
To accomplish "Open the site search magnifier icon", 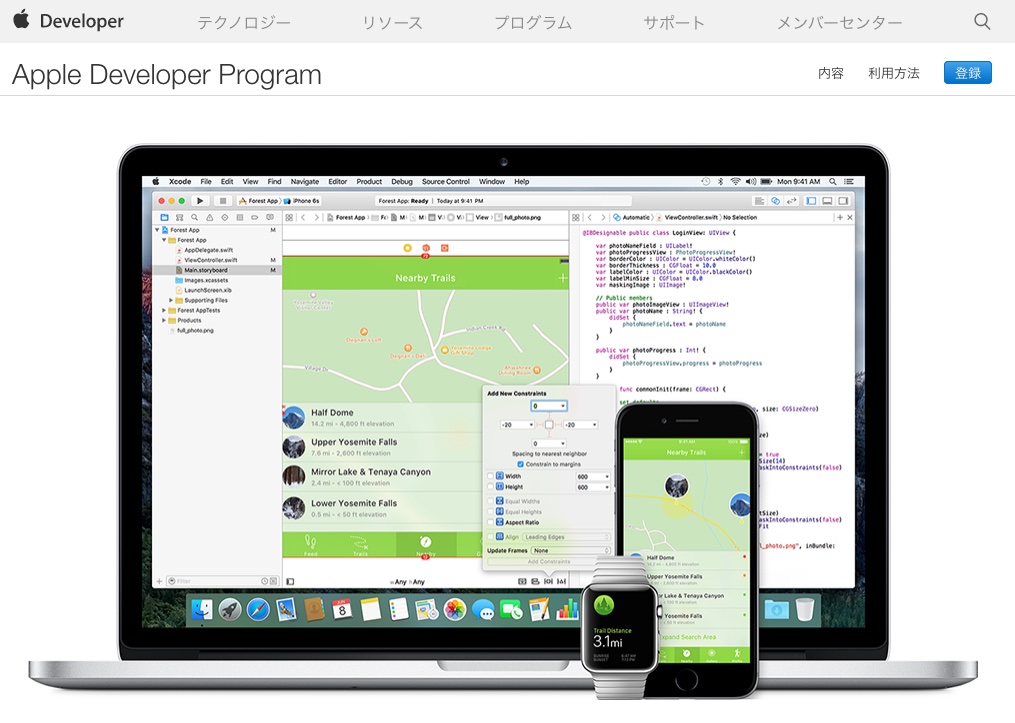I will pos(981,20).
